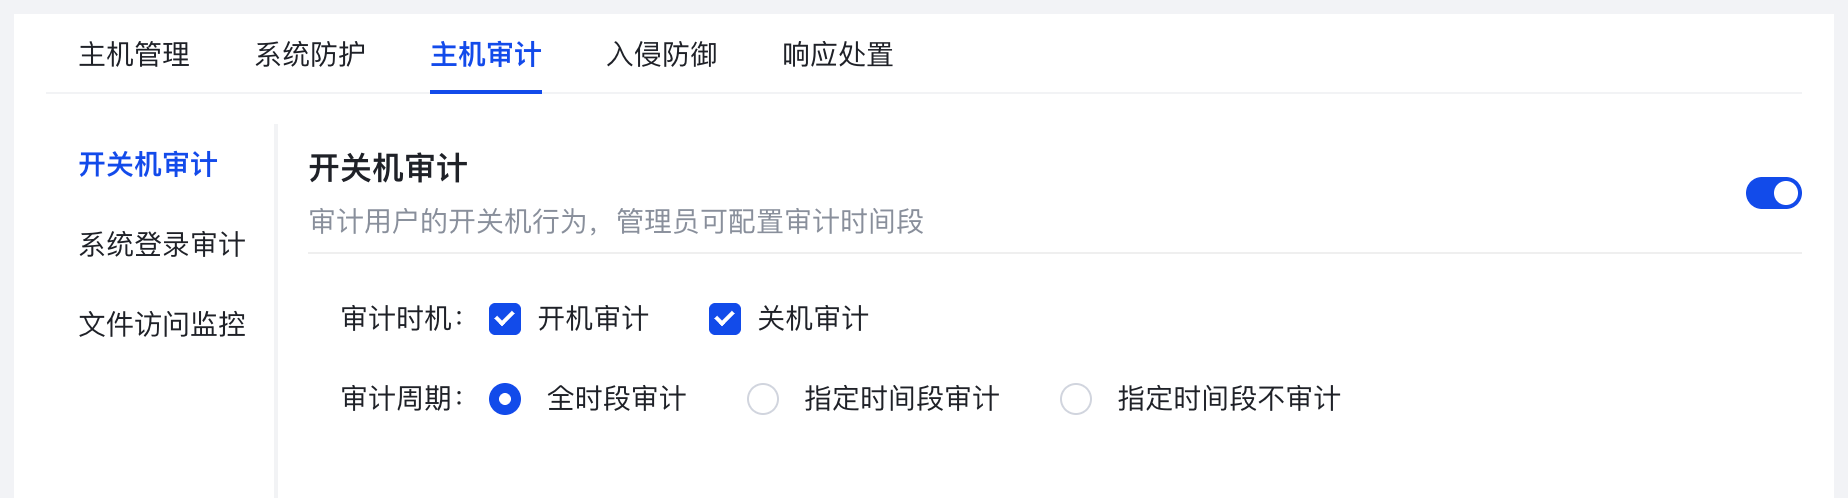Open the 响应处置 tab
Screen dimensions: 1848x498
(x=838, y=54)
